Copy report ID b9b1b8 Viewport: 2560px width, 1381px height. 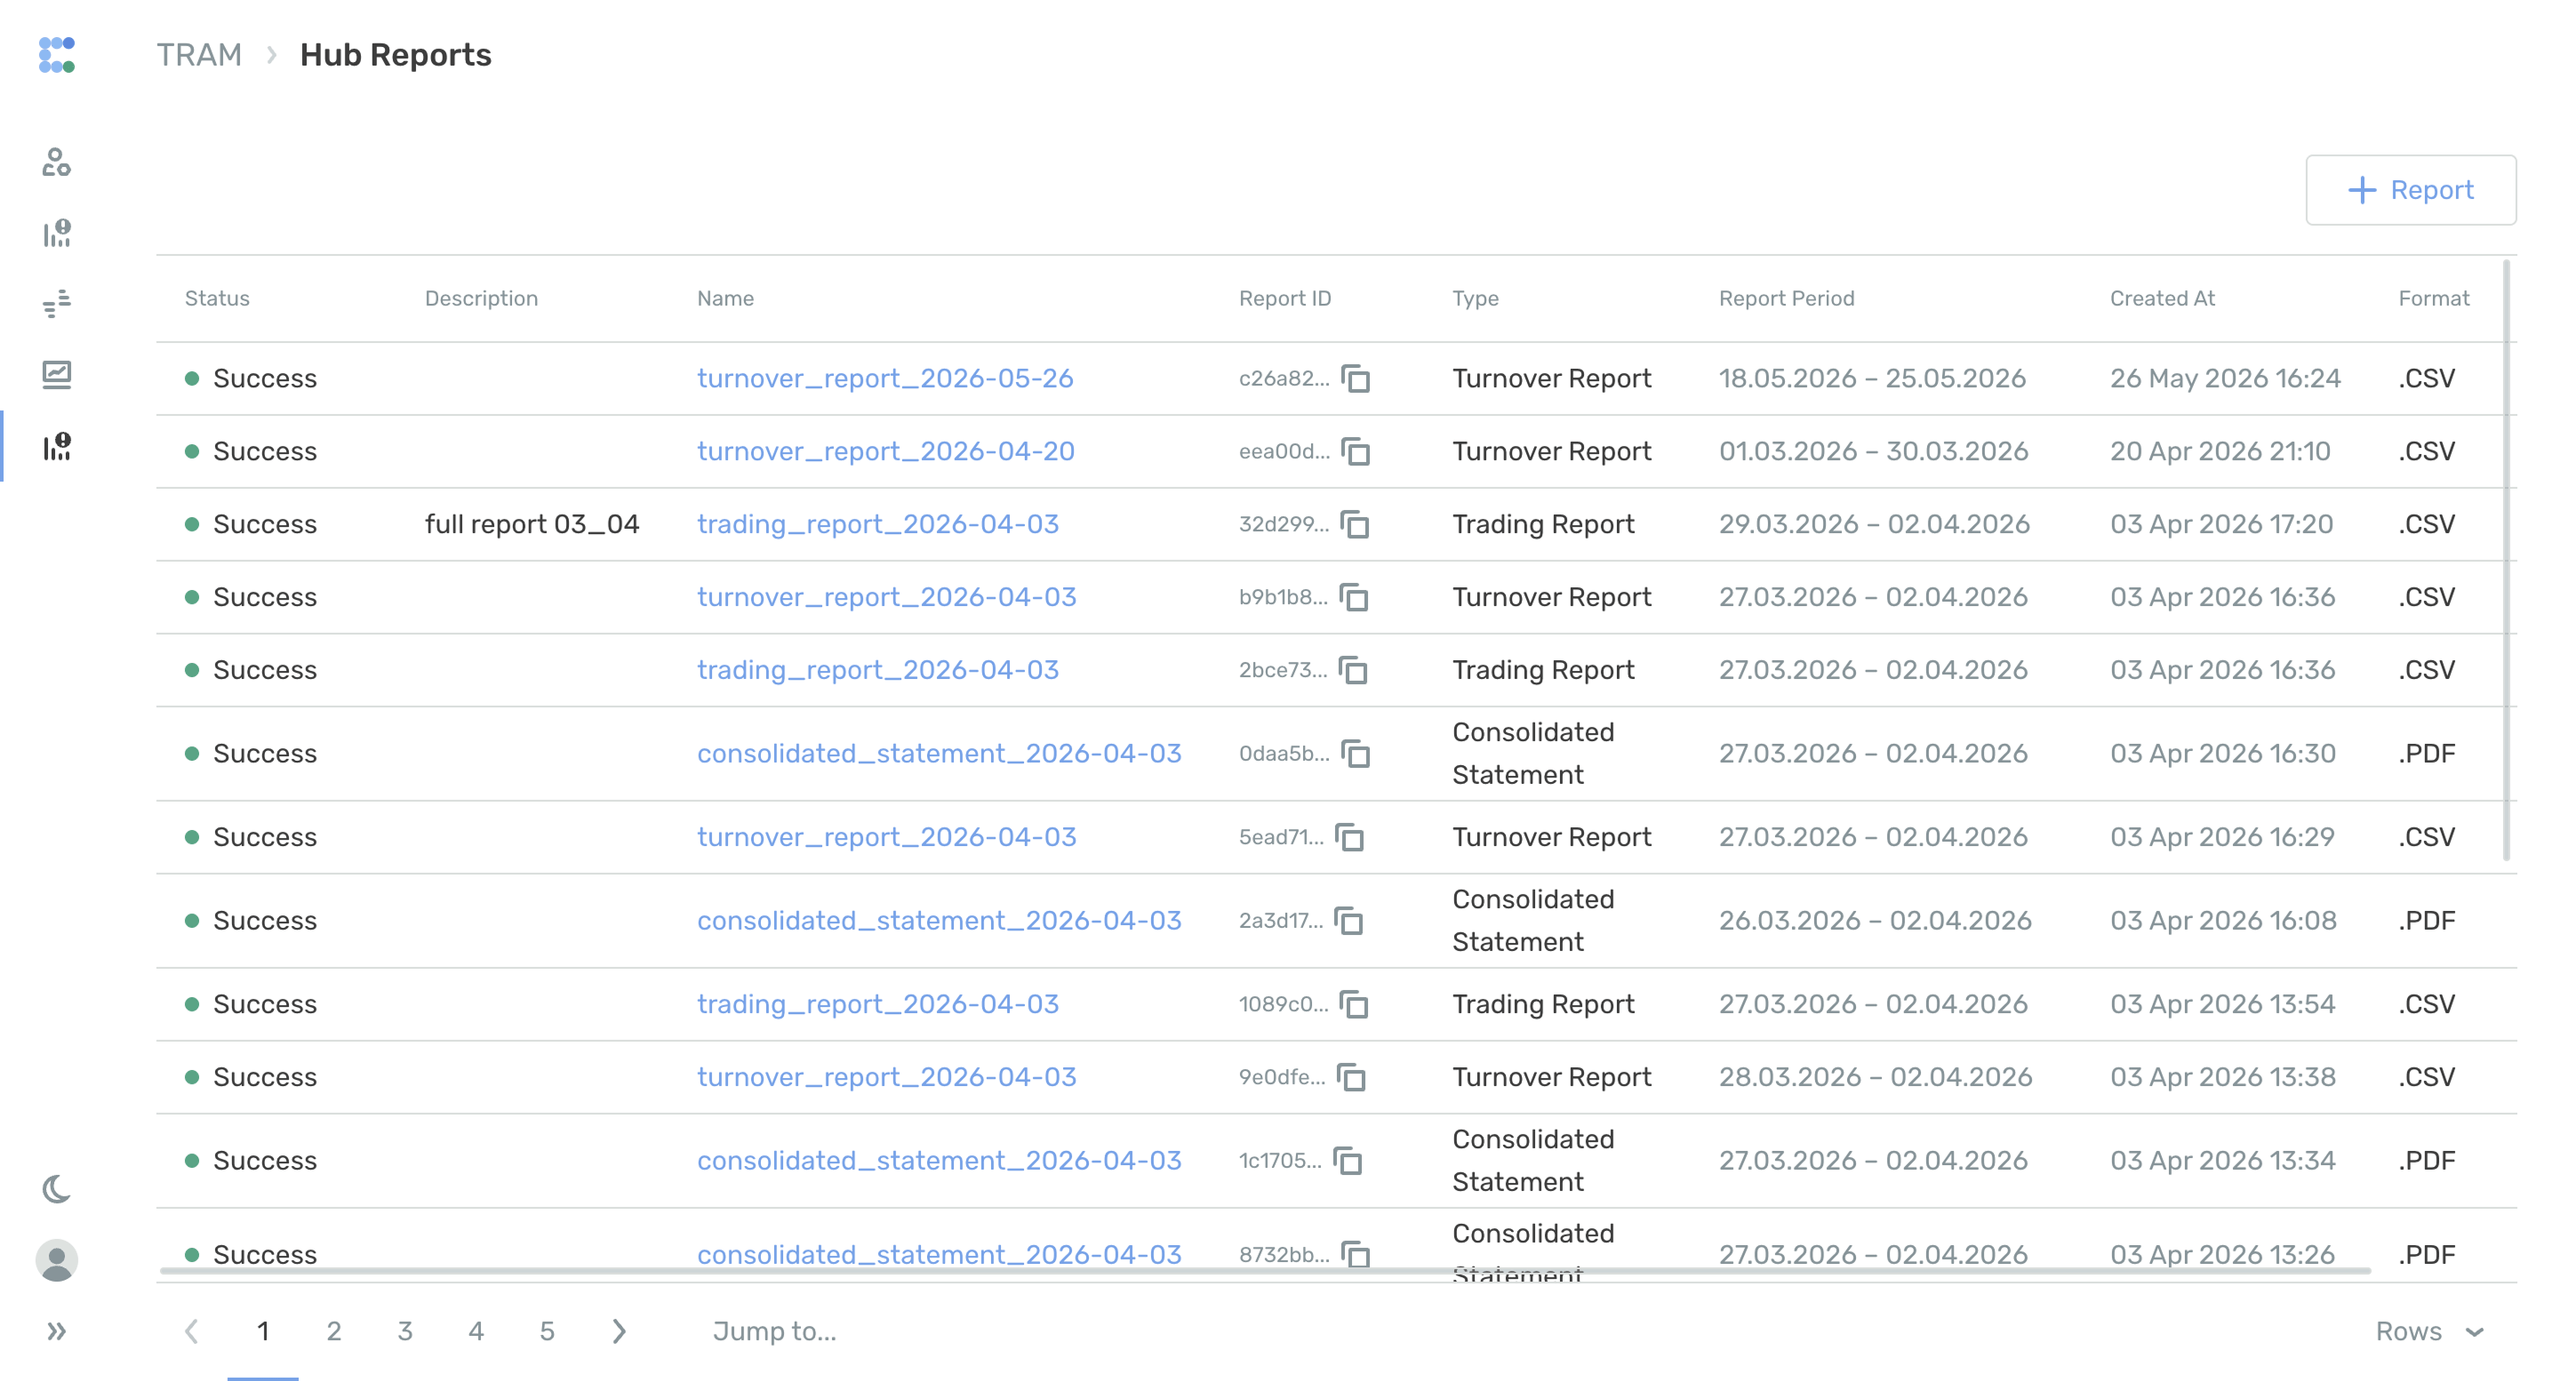(x=1354, y=598)
